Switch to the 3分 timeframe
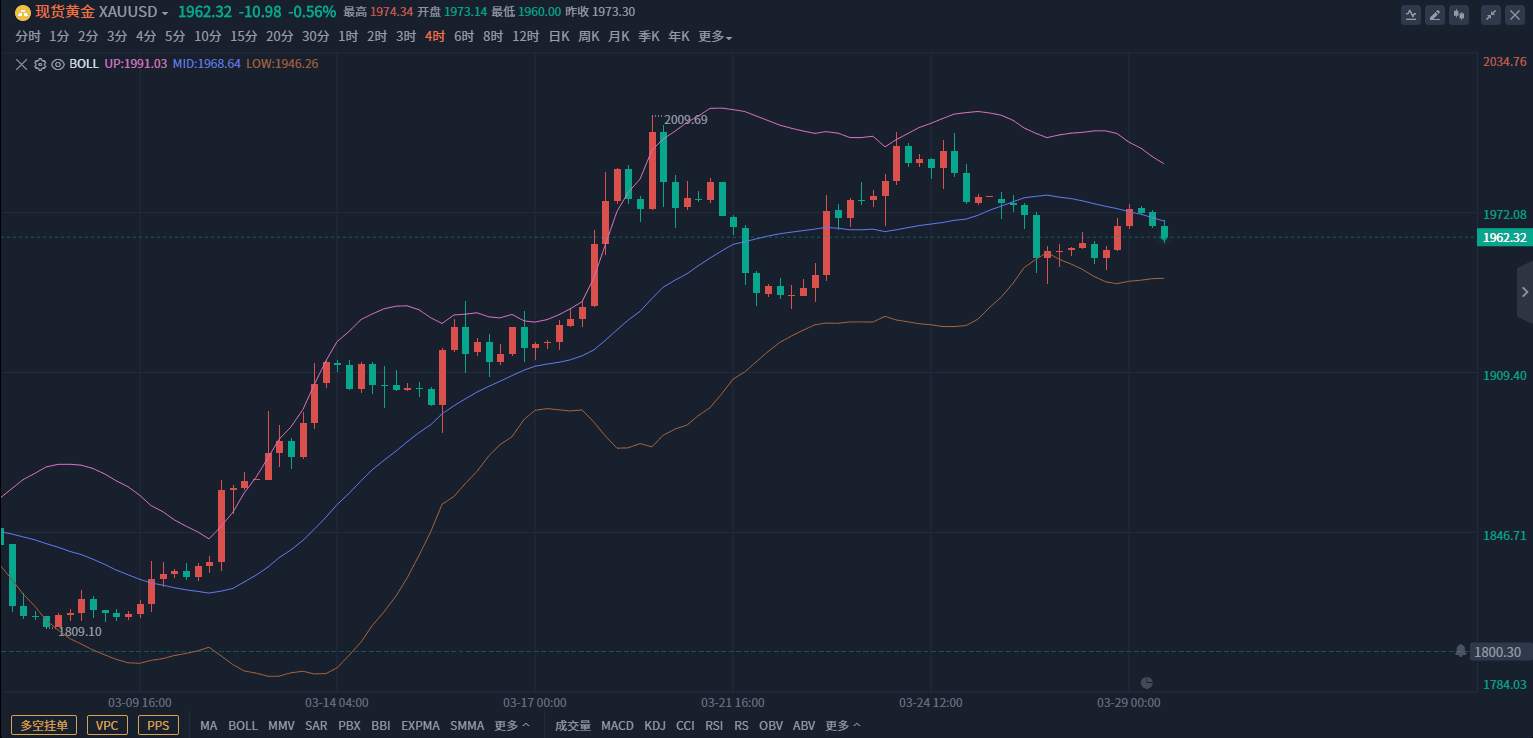Screen dimensions: 1533x738 117,37
